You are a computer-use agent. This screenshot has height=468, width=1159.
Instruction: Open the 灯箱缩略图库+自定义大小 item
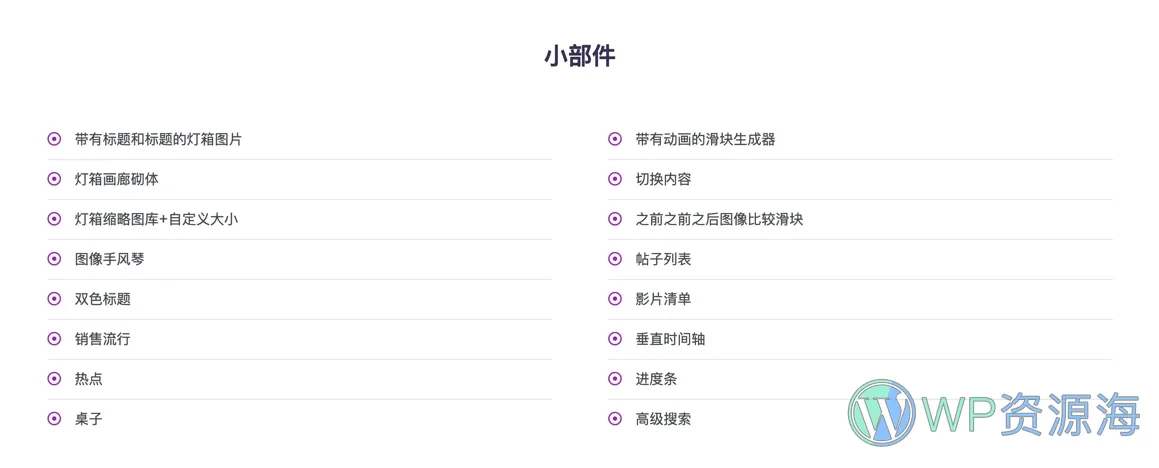click(x=156, y=219)
